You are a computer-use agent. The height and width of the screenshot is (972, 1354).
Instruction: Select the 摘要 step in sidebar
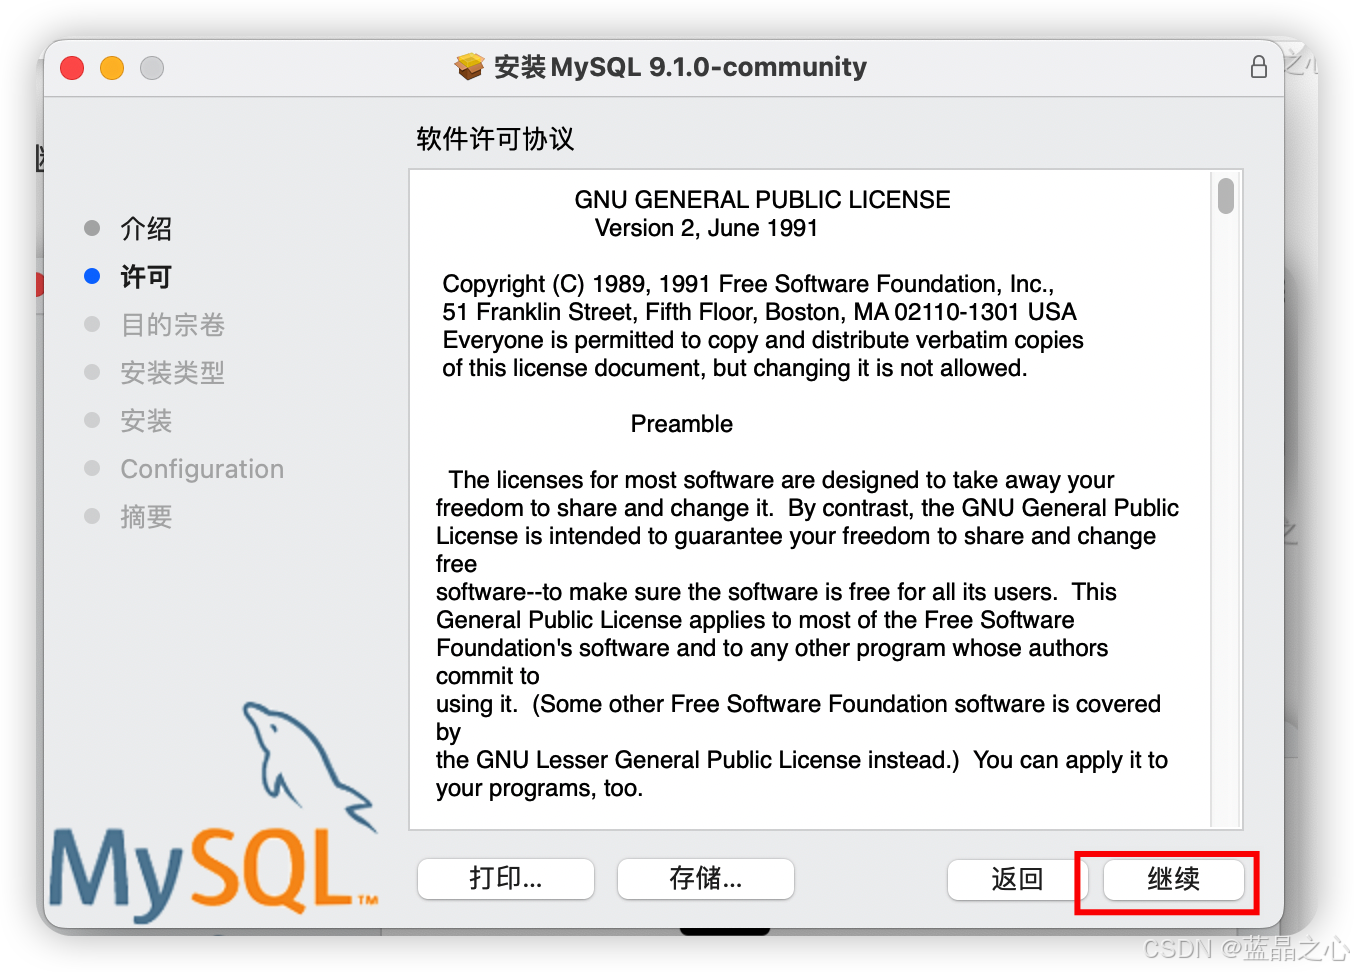coord(146,517)
